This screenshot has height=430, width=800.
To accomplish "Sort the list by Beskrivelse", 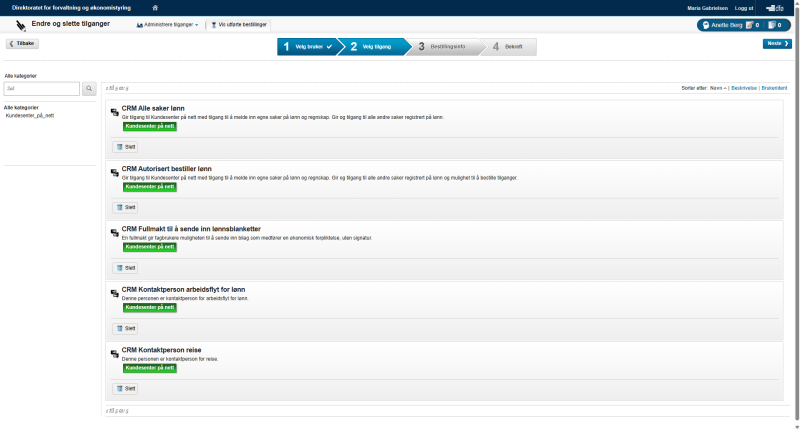I will tap(744, 88).
